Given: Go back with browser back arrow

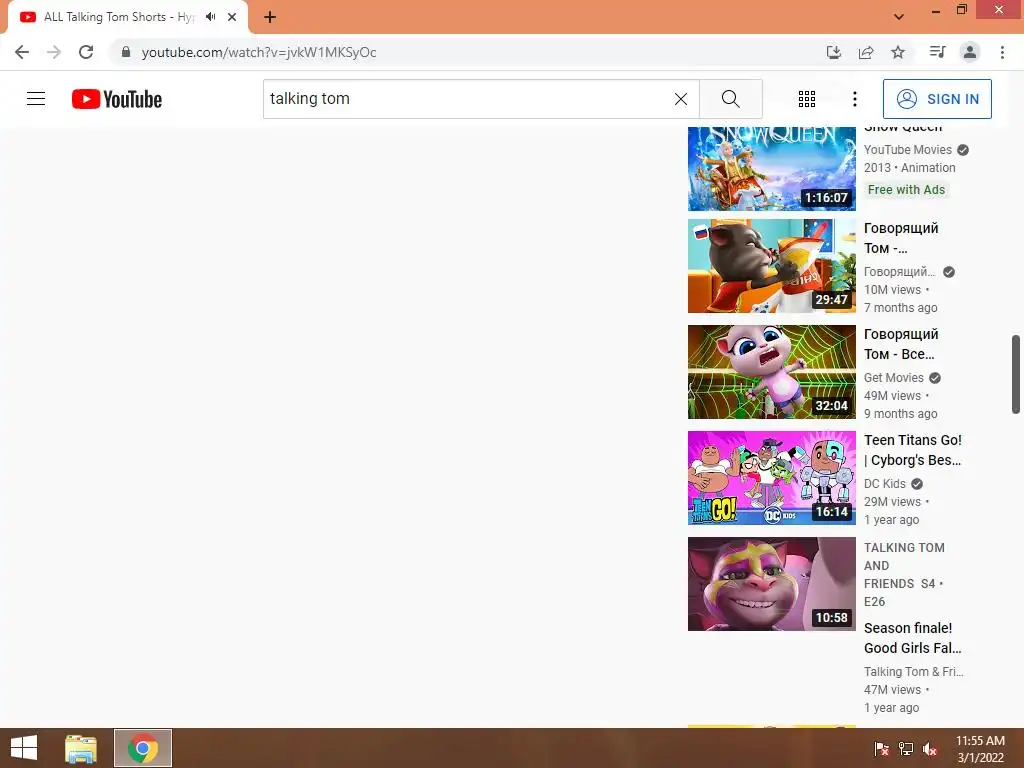Looking at the screenshot, I should (x=22, y=52).
